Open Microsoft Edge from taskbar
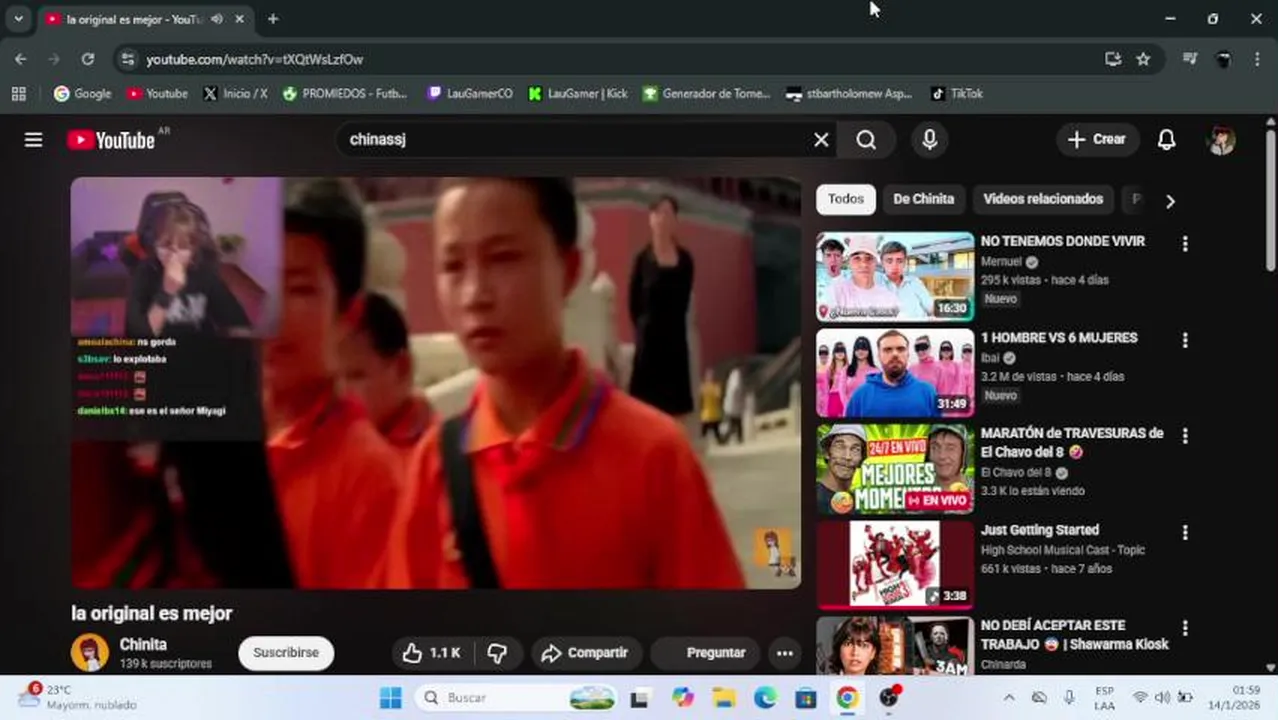 point(765,698)
